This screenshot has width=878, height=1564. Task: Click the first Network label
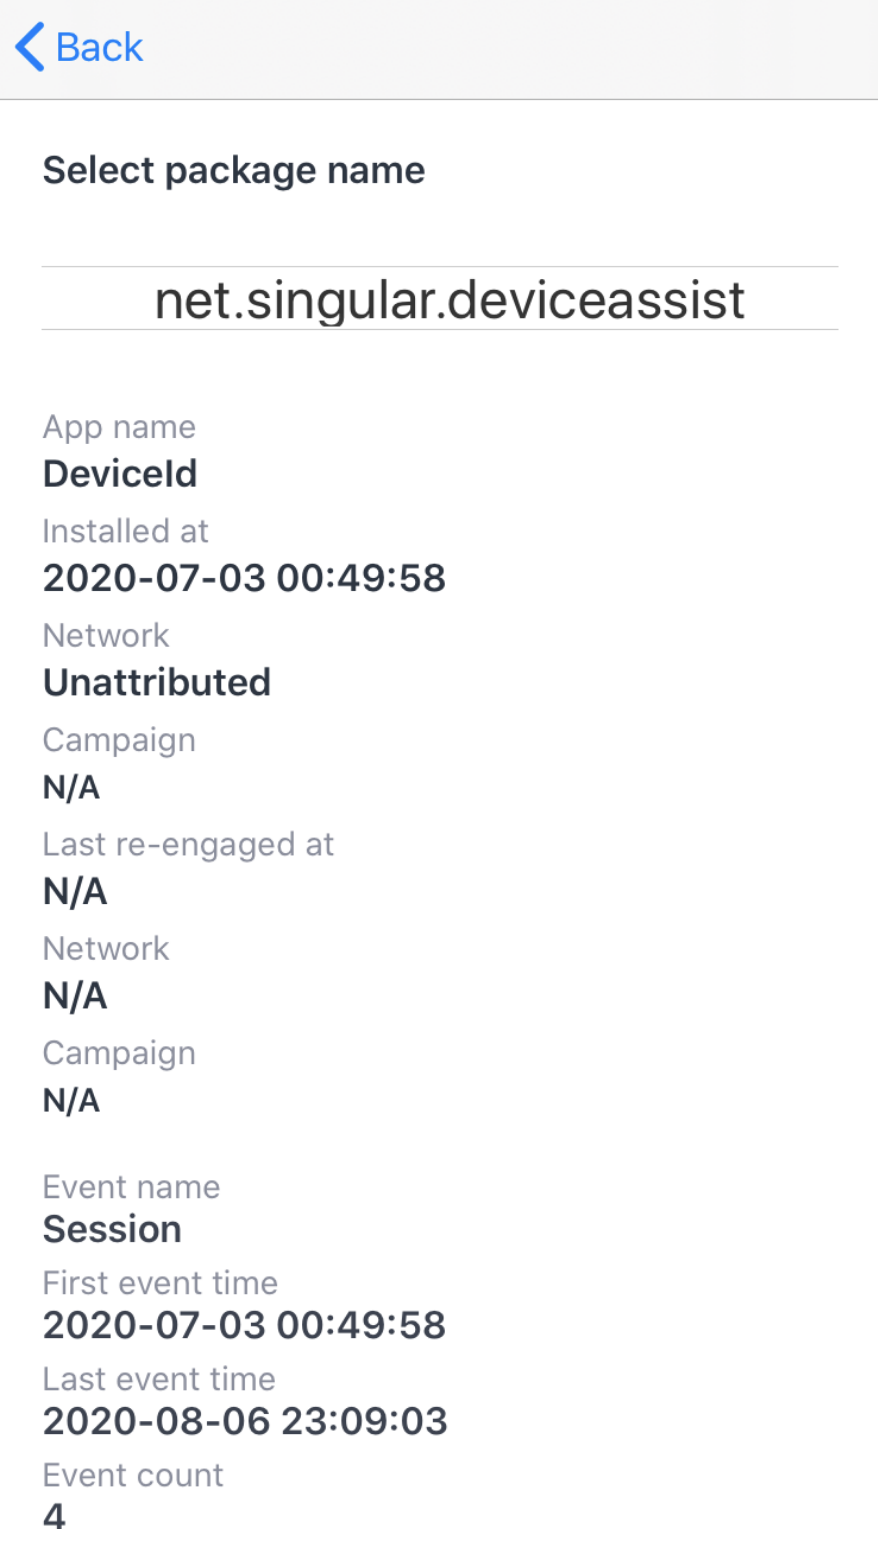(x=105, y=635)
